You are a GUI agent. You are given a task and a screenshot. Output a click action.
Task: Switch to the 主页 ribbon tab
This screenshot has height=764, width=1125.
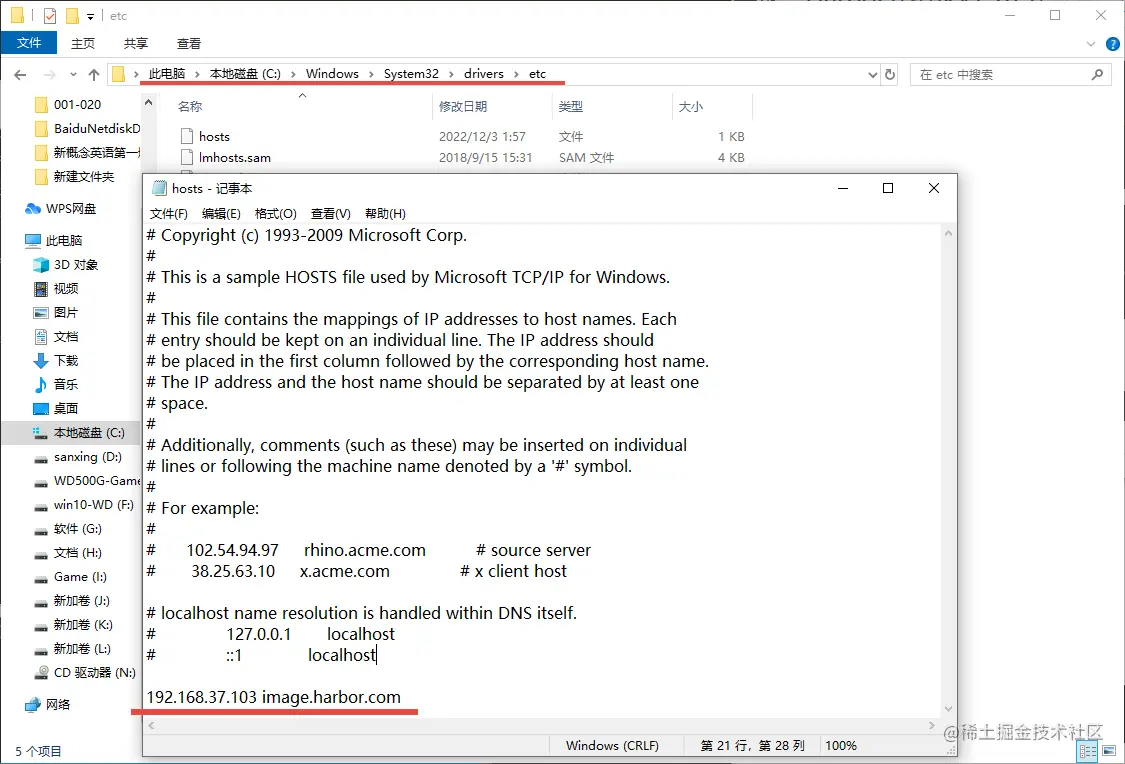[83, 43]
